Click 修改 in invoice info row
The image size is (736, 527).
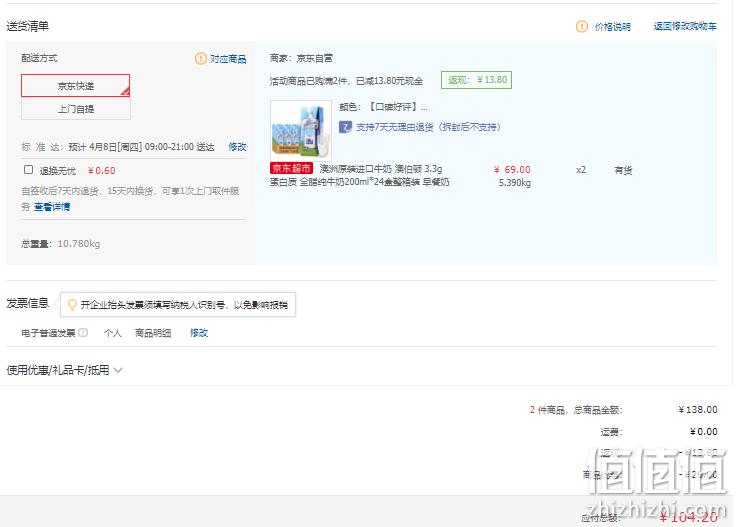(x=199, y=333)
